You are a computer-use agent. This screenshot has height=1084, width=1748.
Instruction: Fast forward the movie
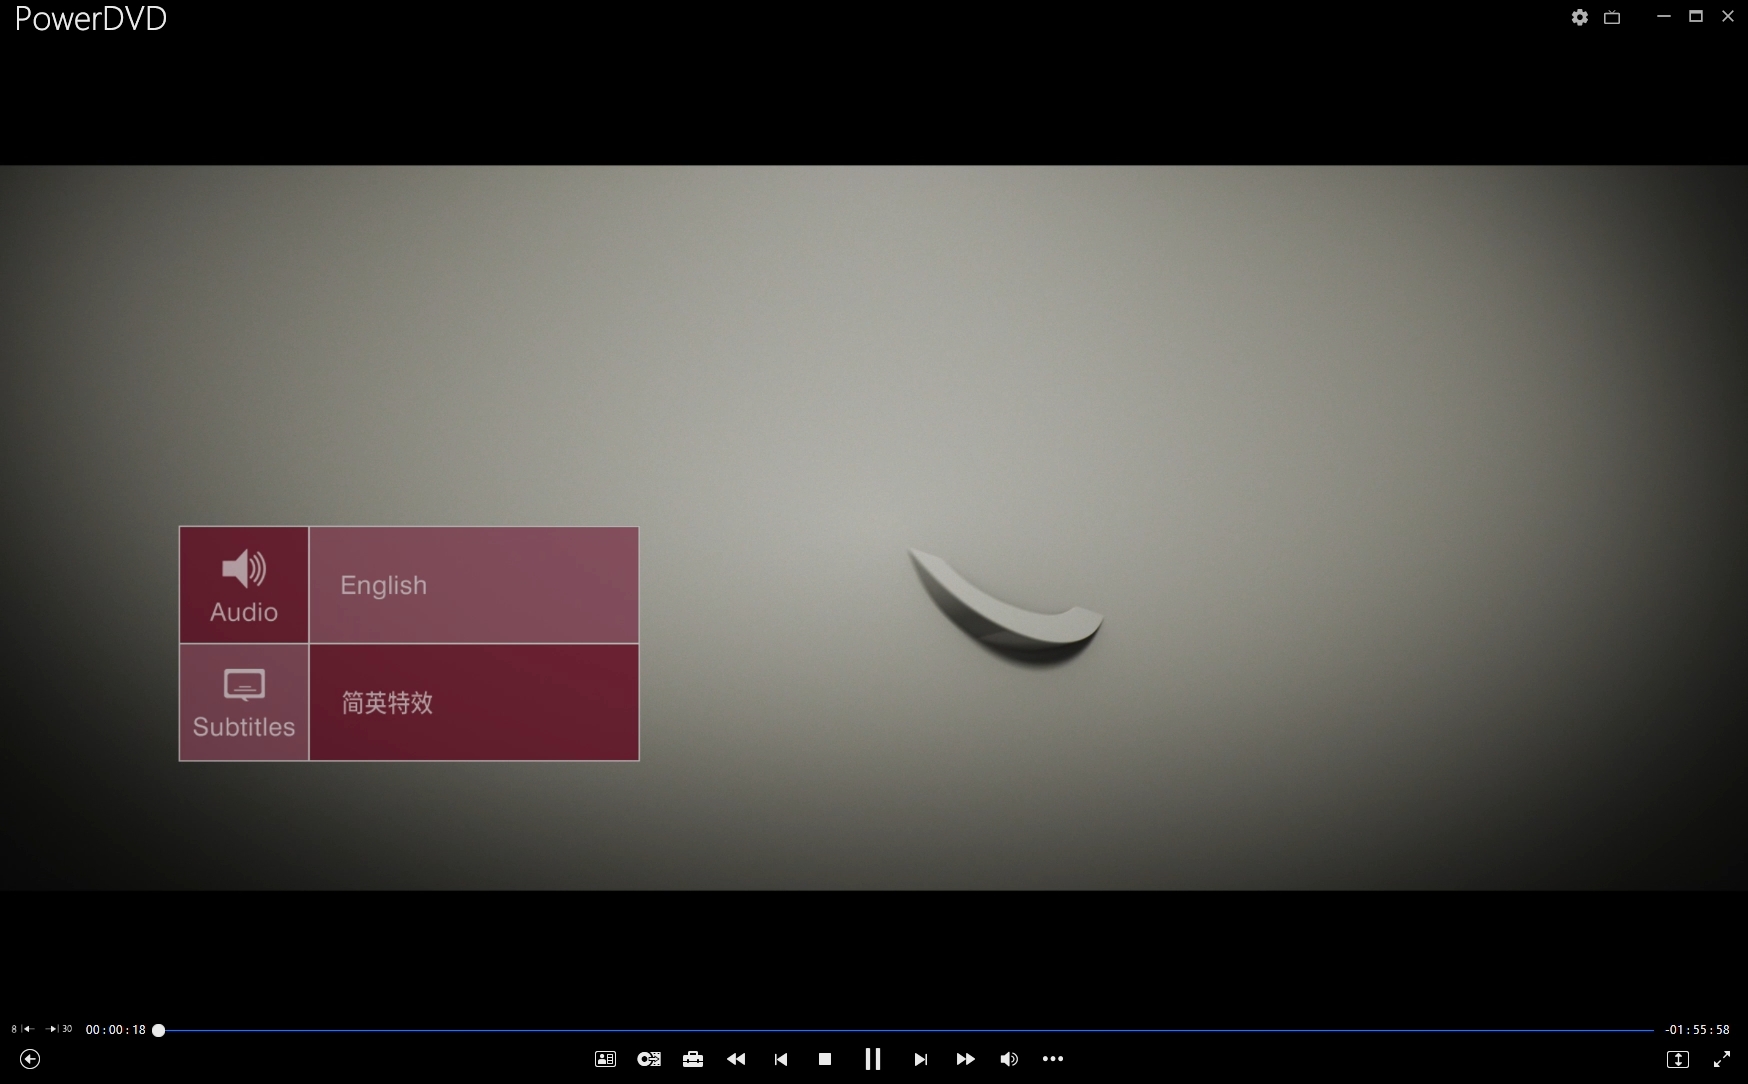click(965, 1059)
